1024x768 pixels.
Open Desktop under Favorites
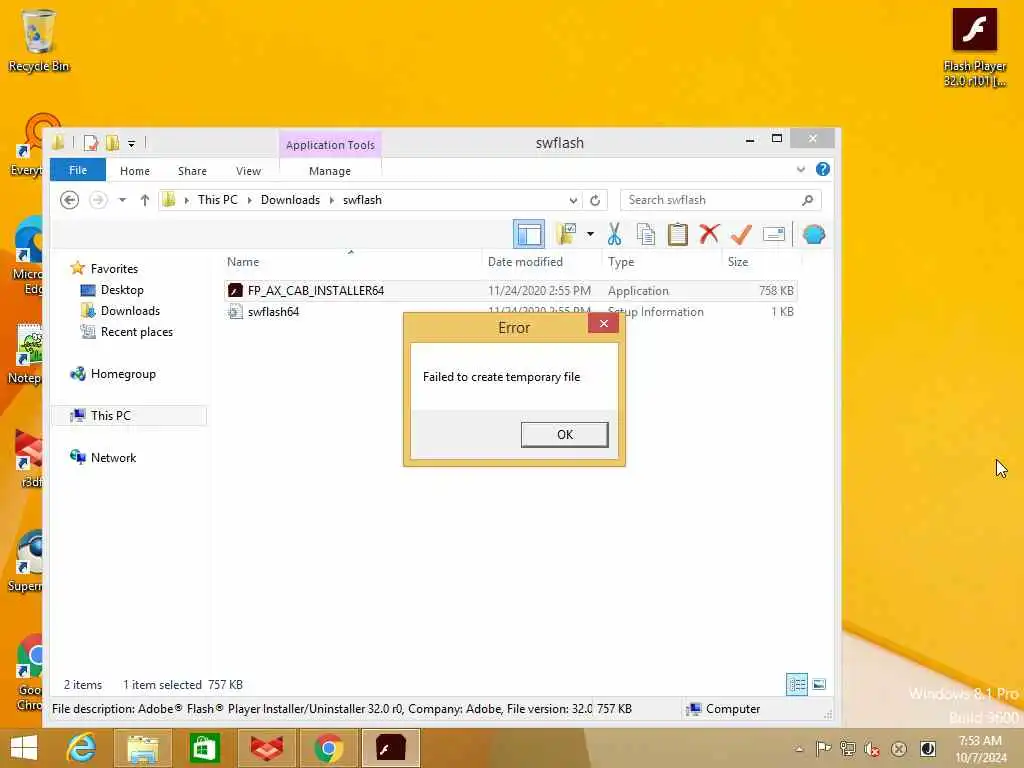(x=121, y=290)
